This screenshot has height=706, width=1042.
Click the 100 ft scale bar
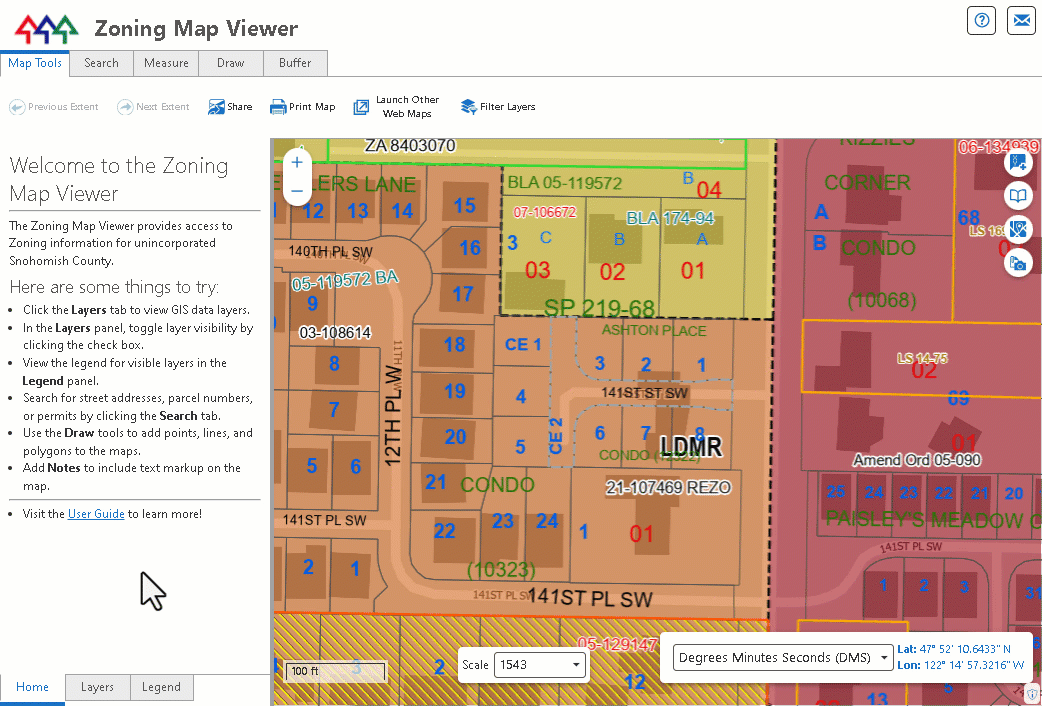point(335,671)
